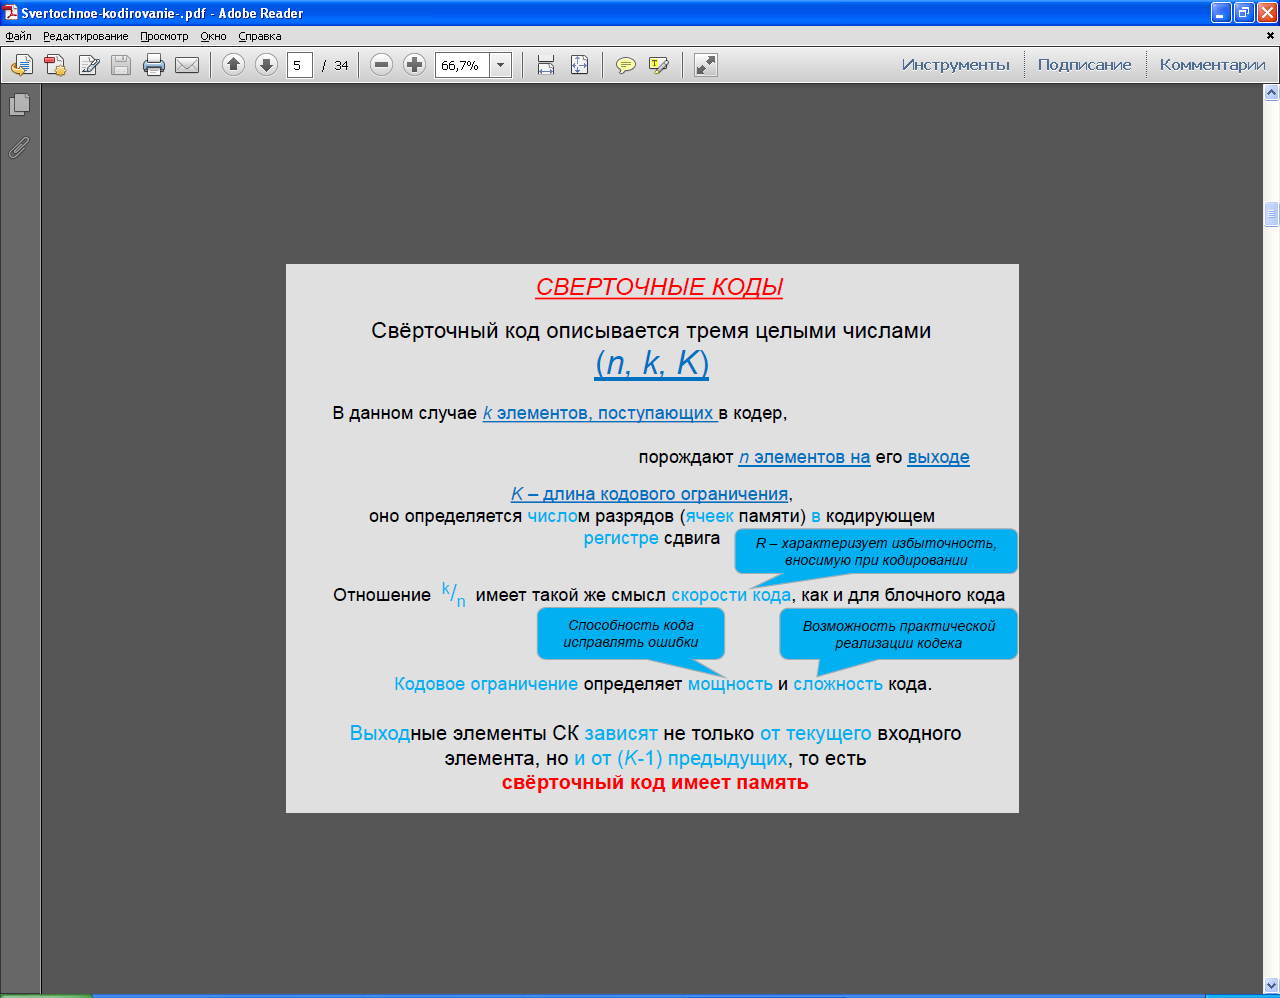Expand the zoom level dropdown arrow

pyautogui.click(x=501, y=65)
